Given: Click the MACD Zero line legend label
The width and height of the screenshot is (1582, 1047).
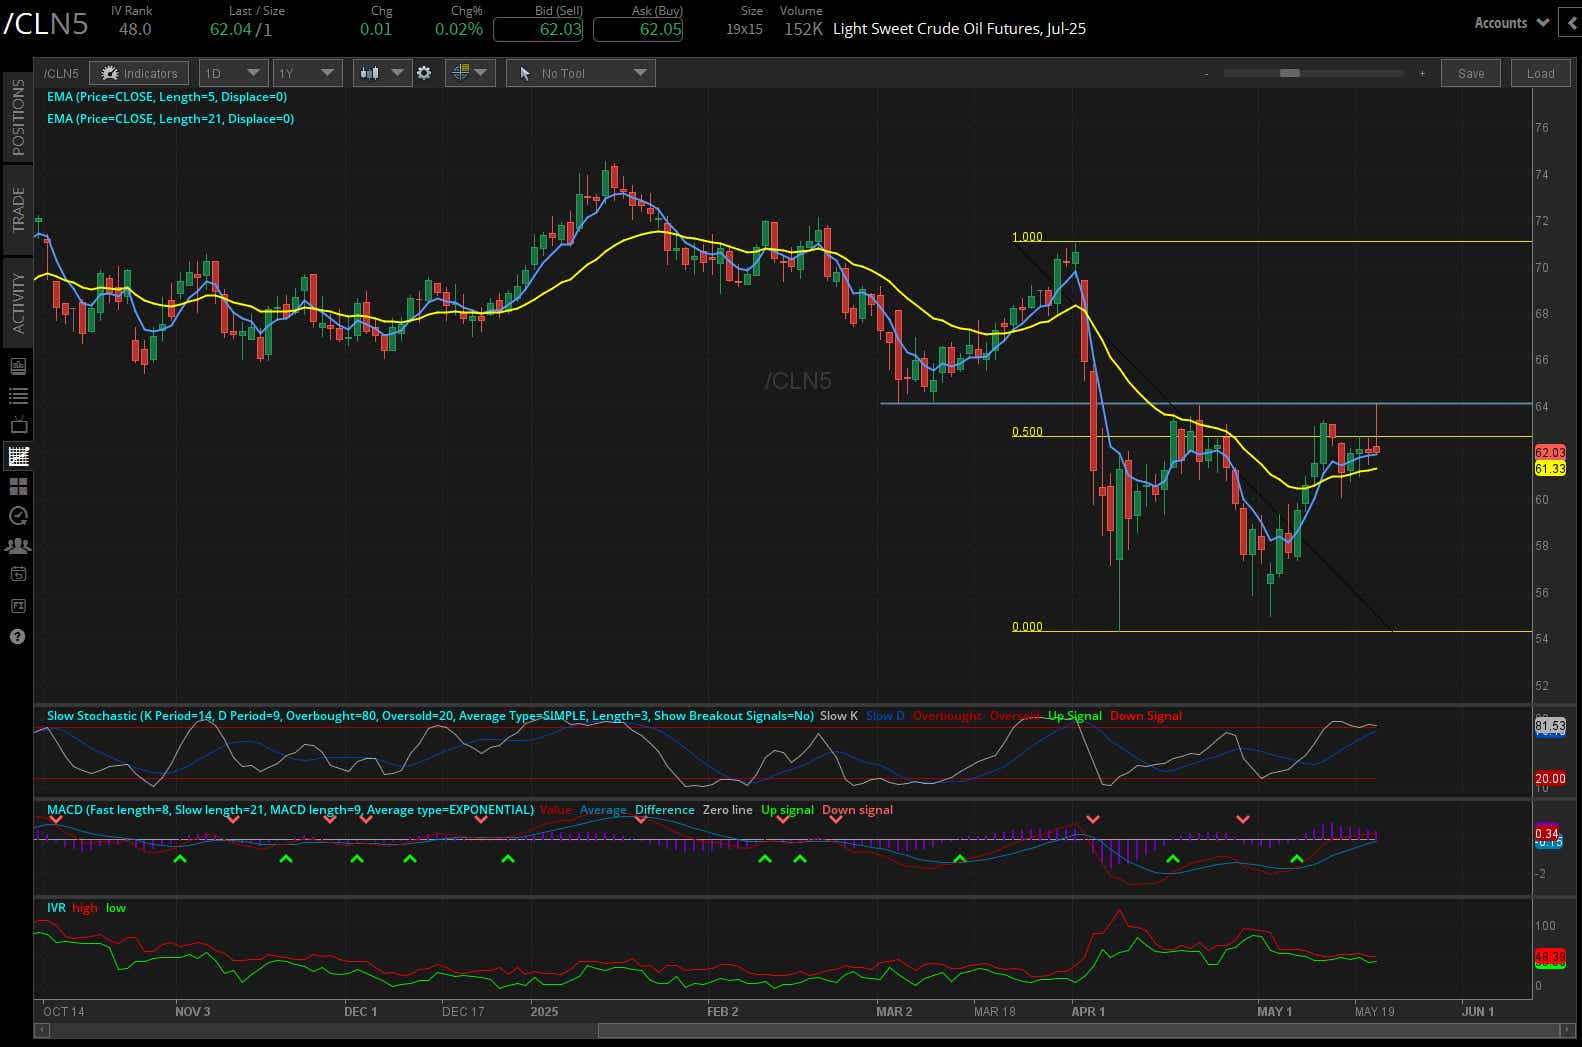Looking at the screenshot, I should pos(728,810).
